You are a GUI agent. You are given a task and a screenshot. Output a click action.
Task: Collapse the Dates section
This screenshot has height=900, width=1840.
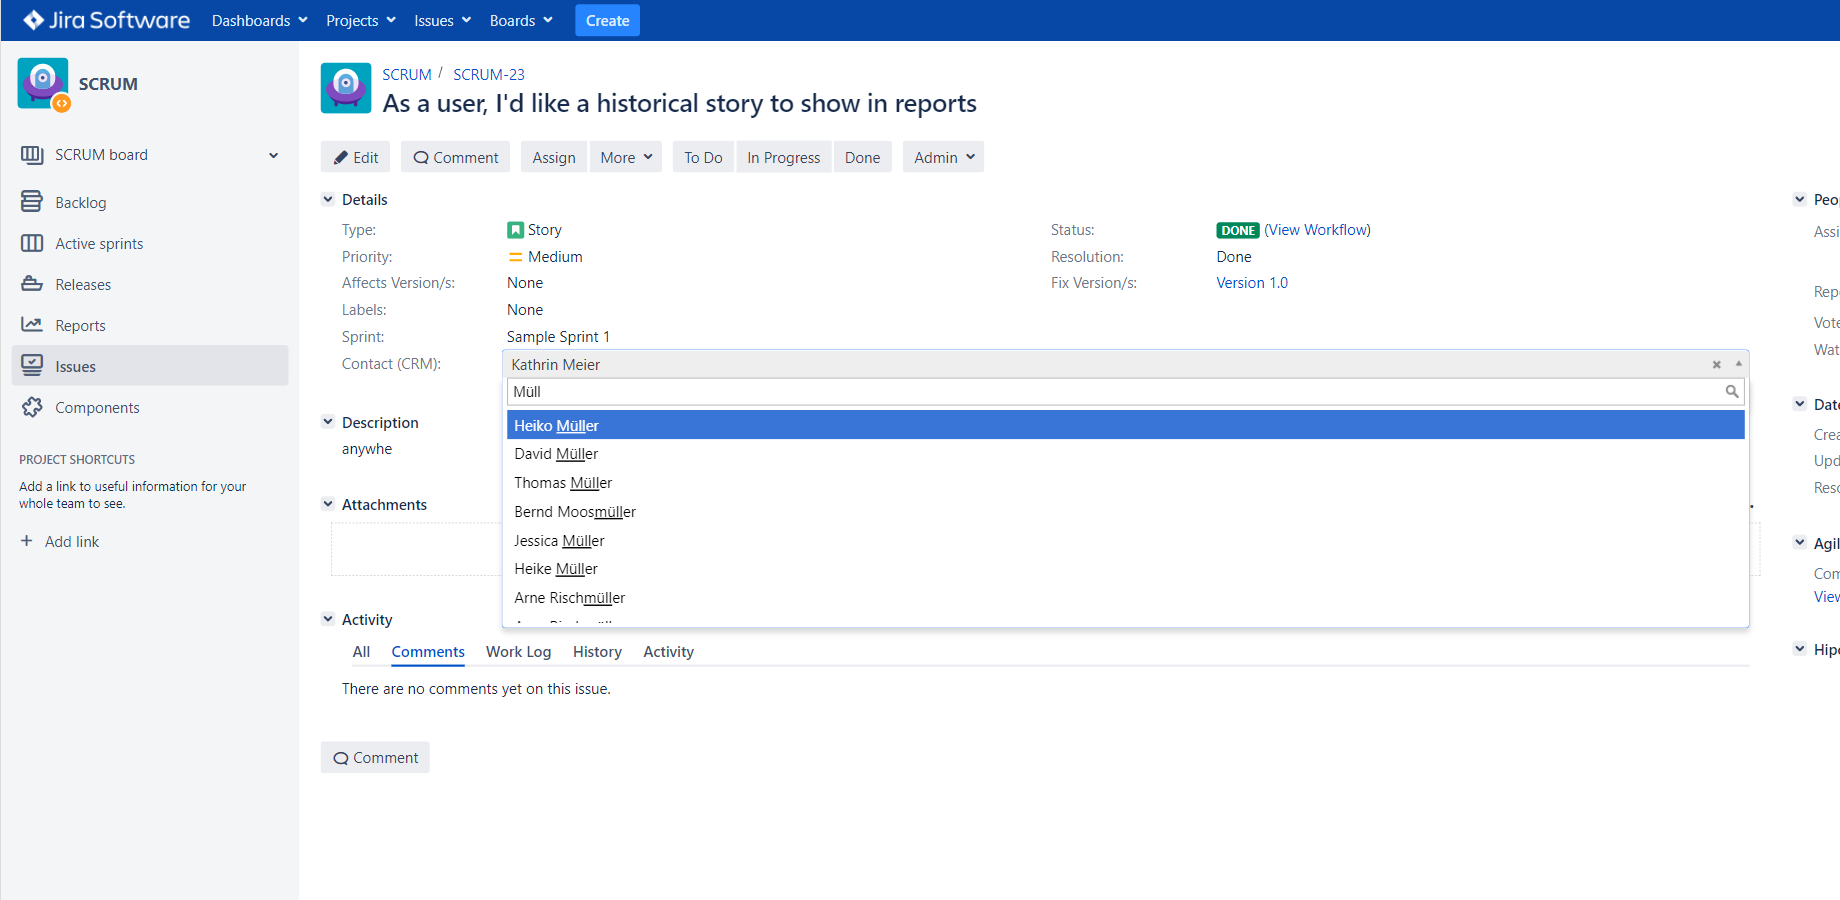point(1800,404)
